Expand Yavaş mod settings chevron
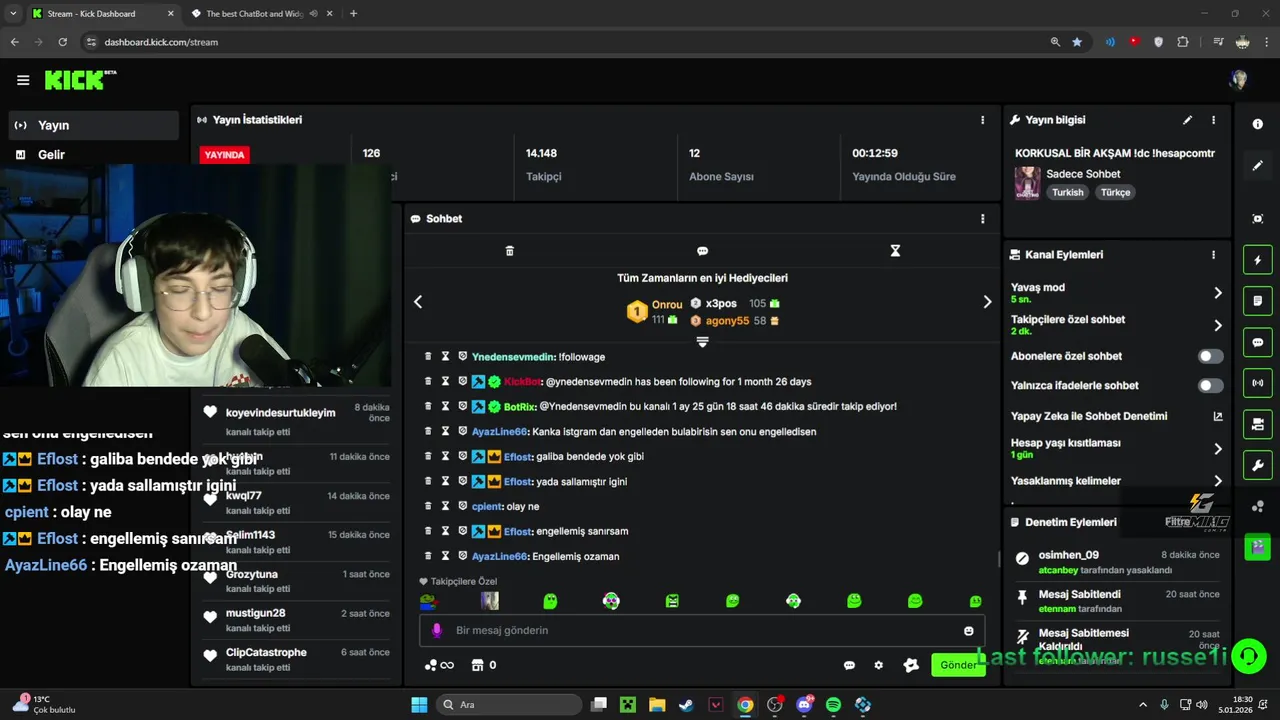Viewport: 1280px width, 720px height. tap(1218, 293)
